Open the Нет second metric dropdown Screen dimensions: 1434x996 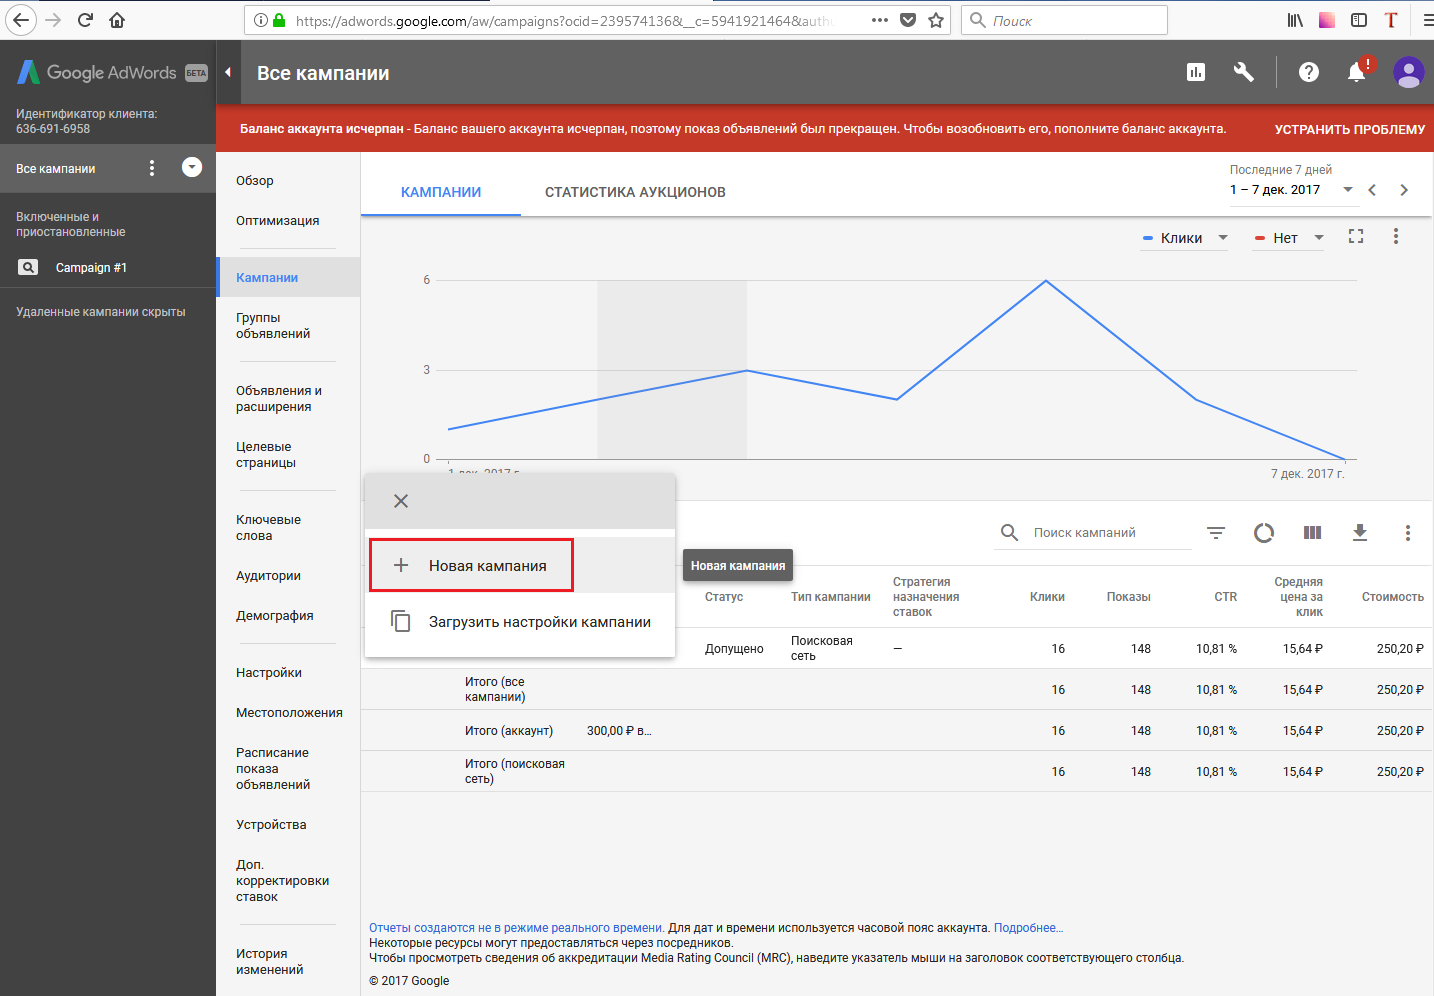pos(1289,238)
